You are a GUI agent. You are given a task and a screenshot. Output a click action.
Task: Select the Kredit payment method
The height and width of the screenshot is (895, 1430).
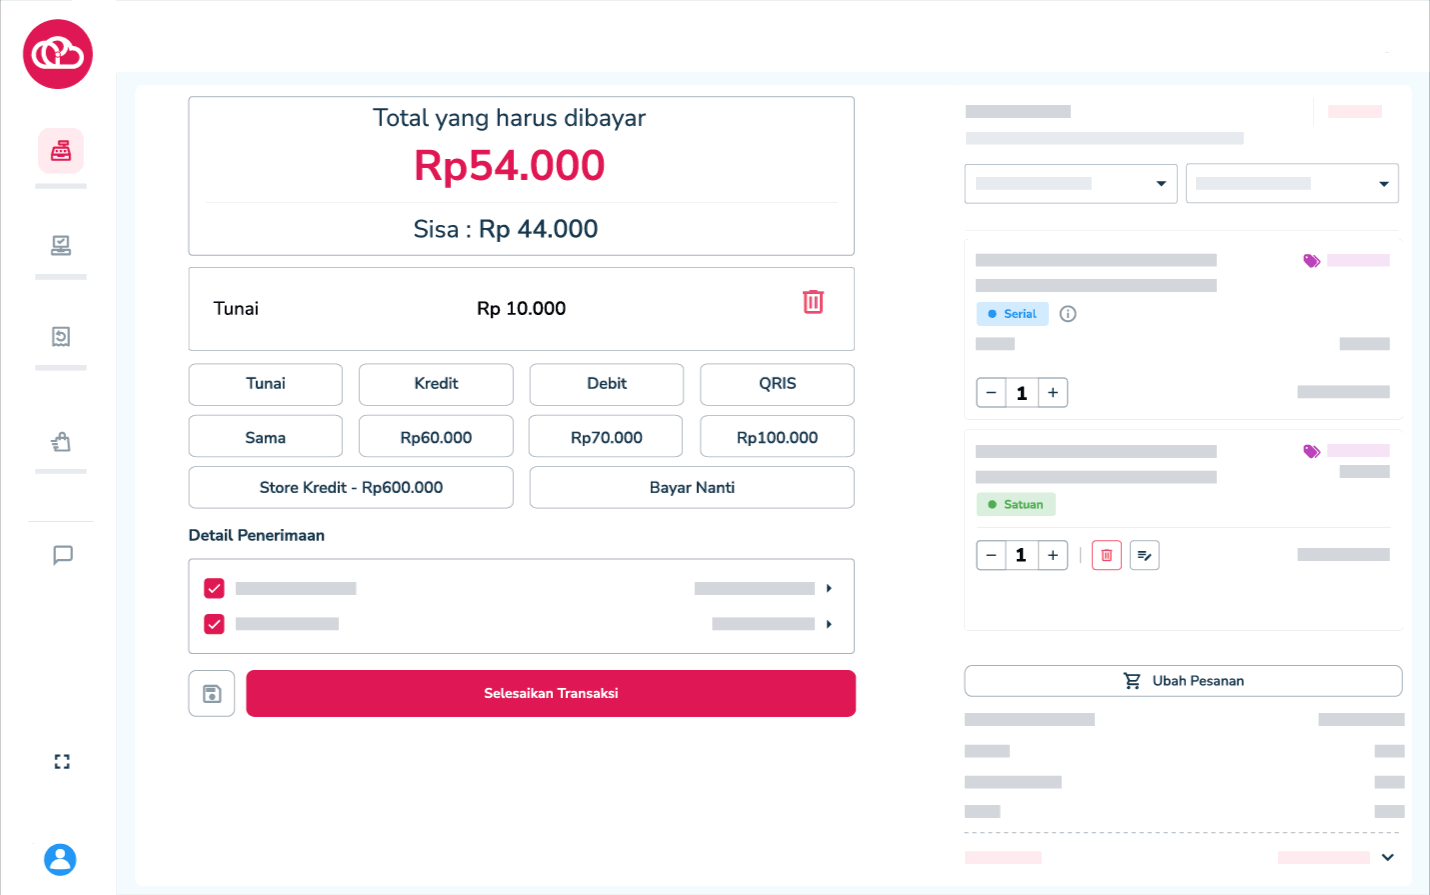pyautogui.click(x=436, y=384)
